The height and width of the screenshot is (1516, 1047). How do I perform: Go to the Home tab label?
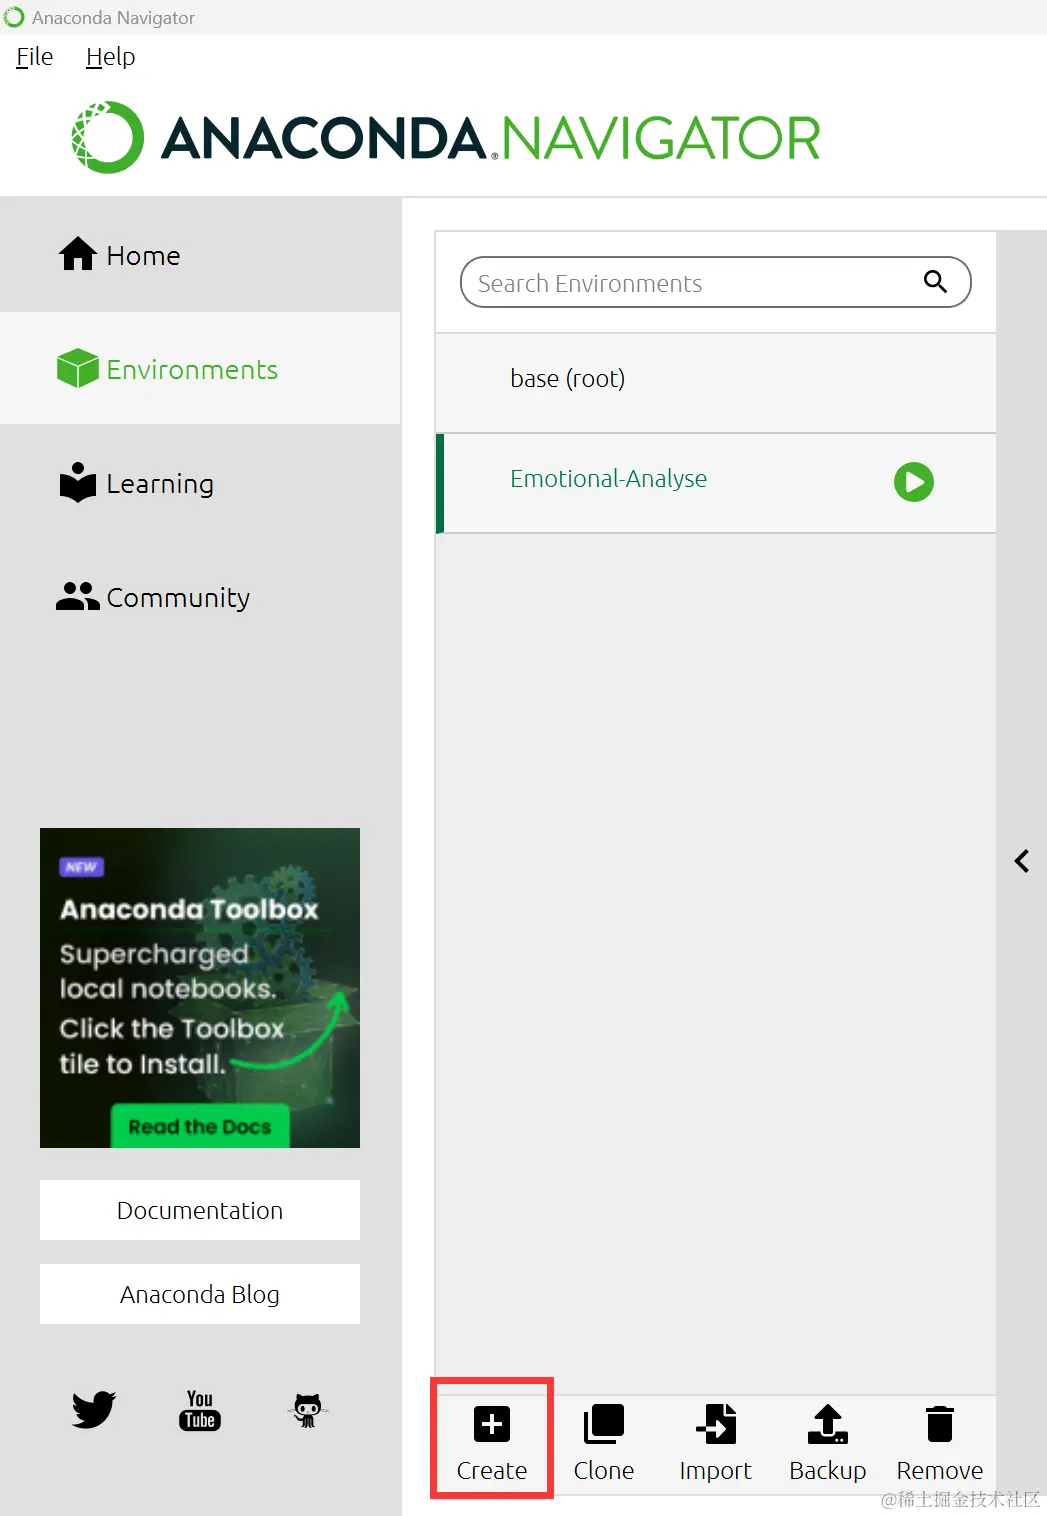coord(144,256)
